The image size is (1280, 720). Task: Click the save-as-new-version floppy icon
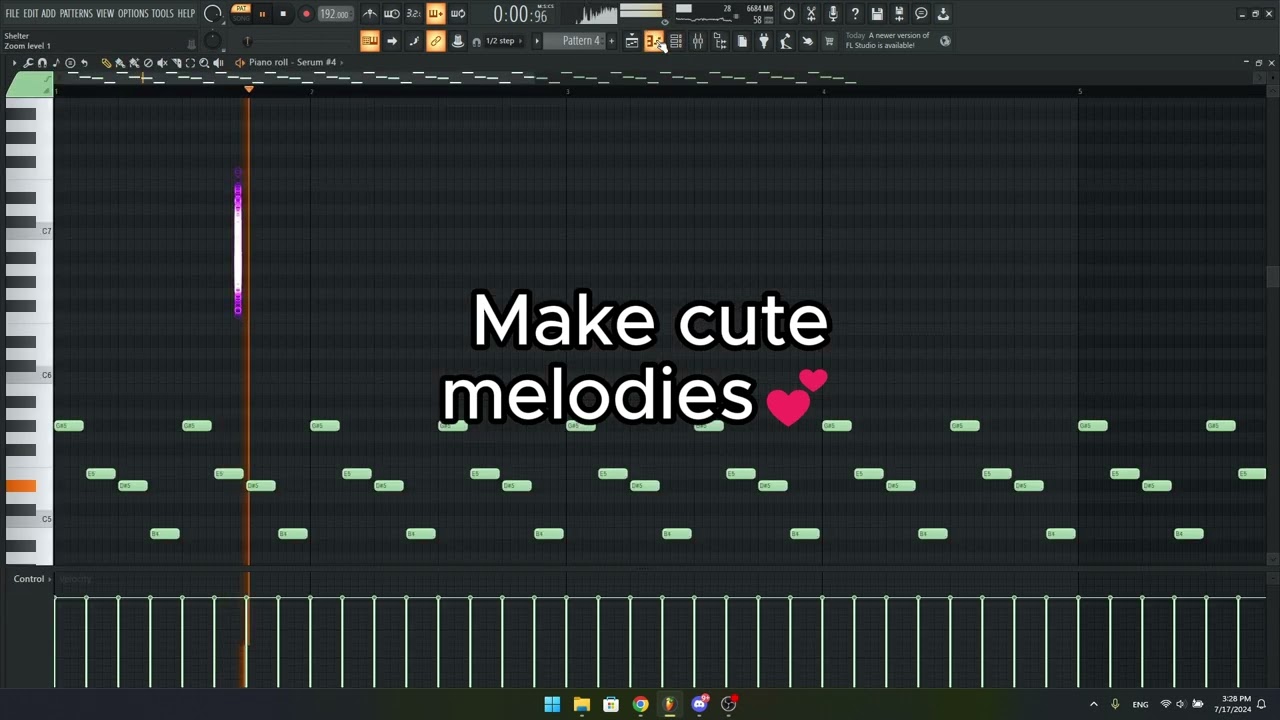(899, 14)
